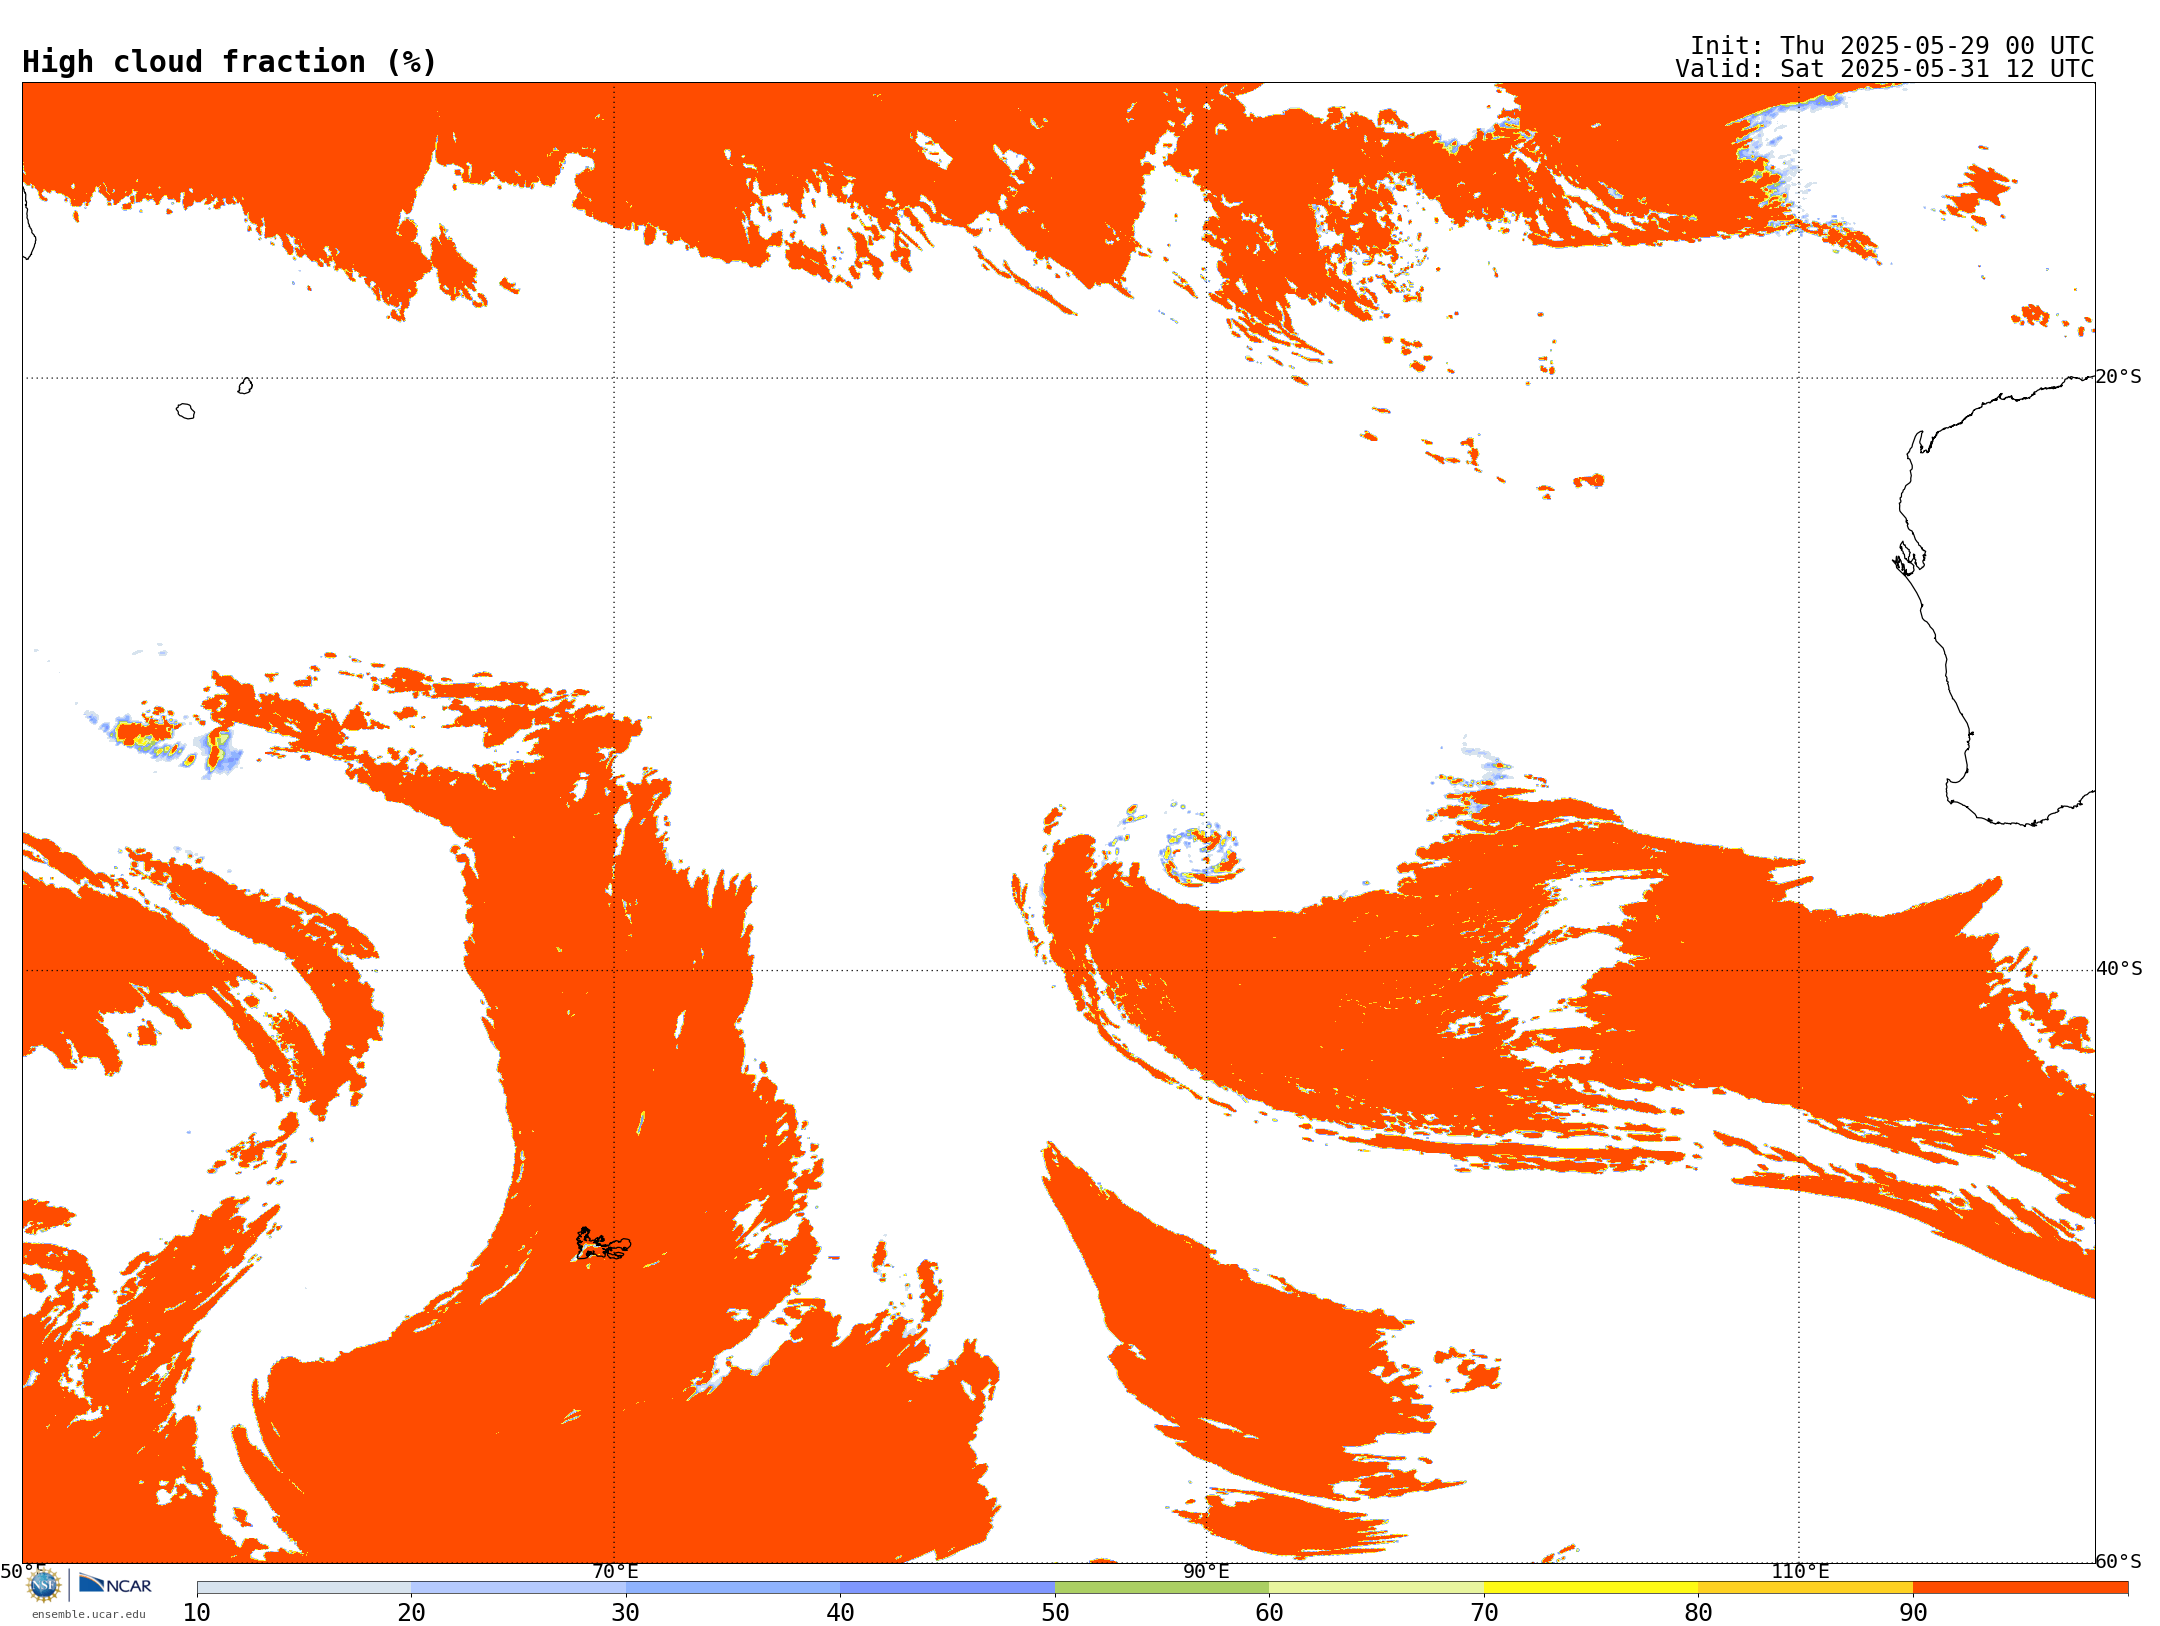Select the 'High cloud fraction (%)' title
This screenshot has height=1626, width=2160.
[230, 62]
